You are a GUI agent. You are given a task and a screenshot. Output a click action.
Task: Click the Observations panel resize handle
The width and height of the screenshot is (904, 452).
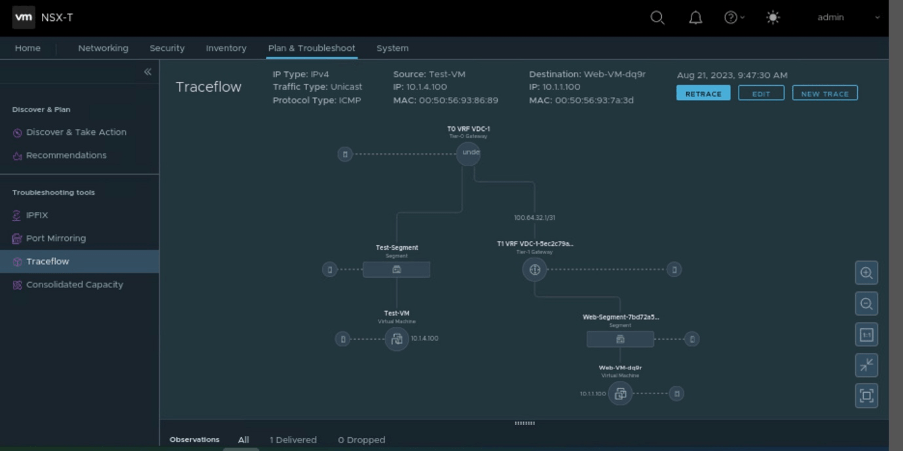[524, 423]
